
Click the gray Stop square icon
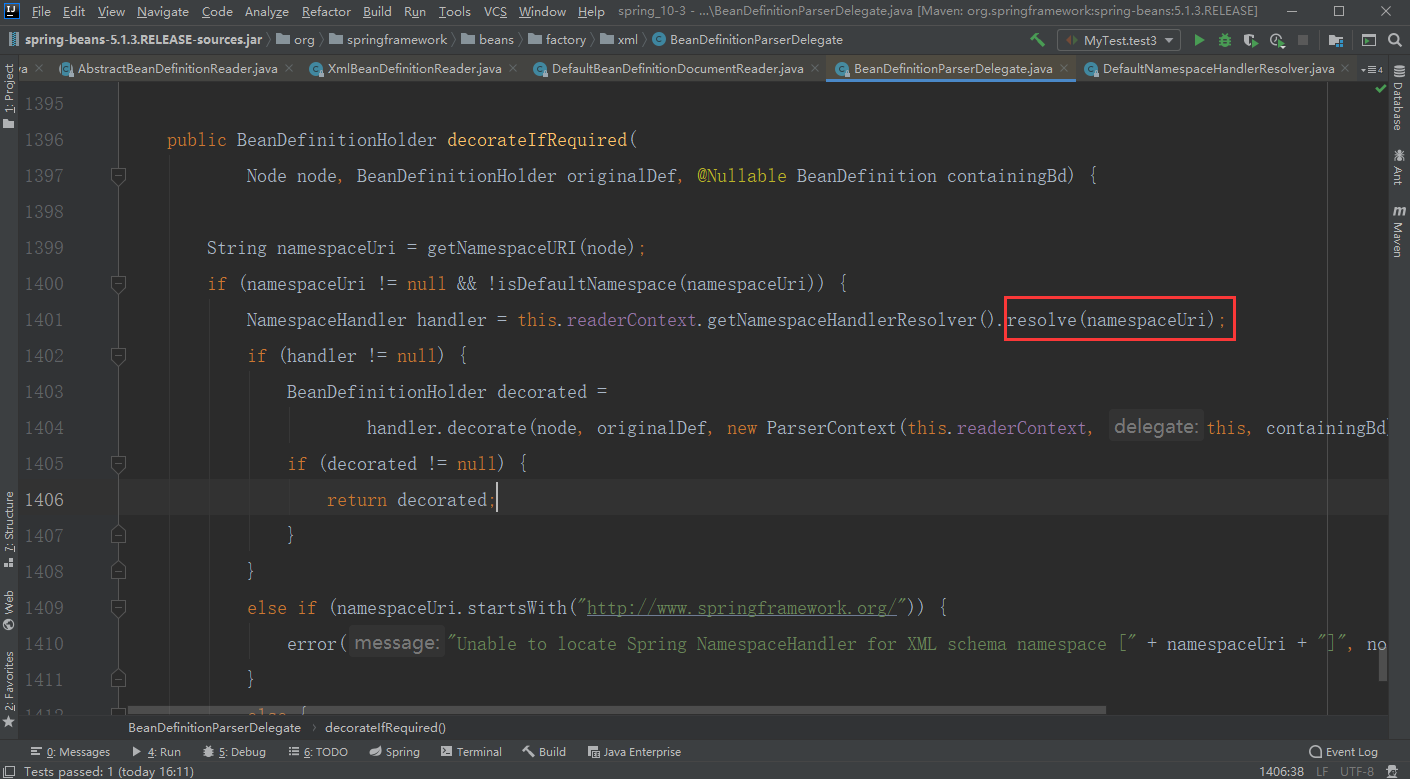click(1303, 40)
